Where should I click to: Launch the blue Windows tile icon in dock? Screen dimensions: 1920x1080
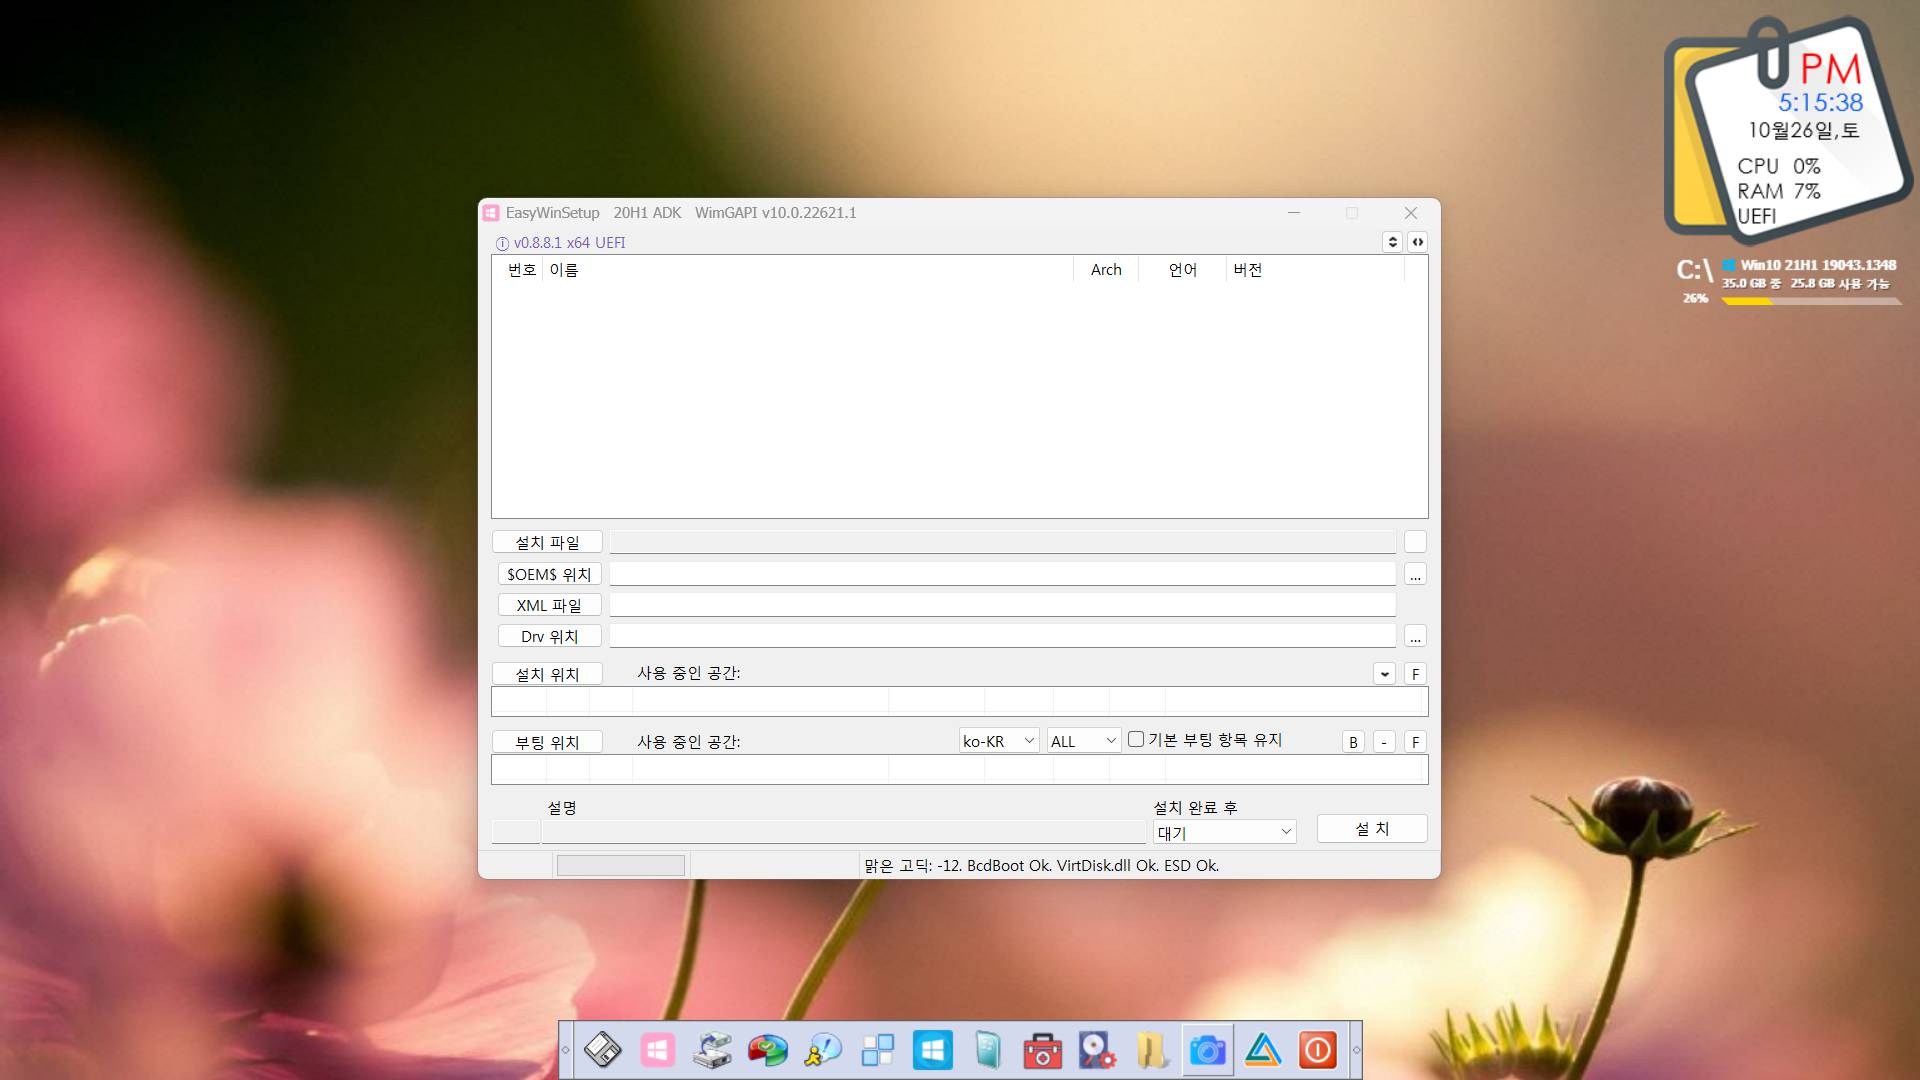(933, 1050)
